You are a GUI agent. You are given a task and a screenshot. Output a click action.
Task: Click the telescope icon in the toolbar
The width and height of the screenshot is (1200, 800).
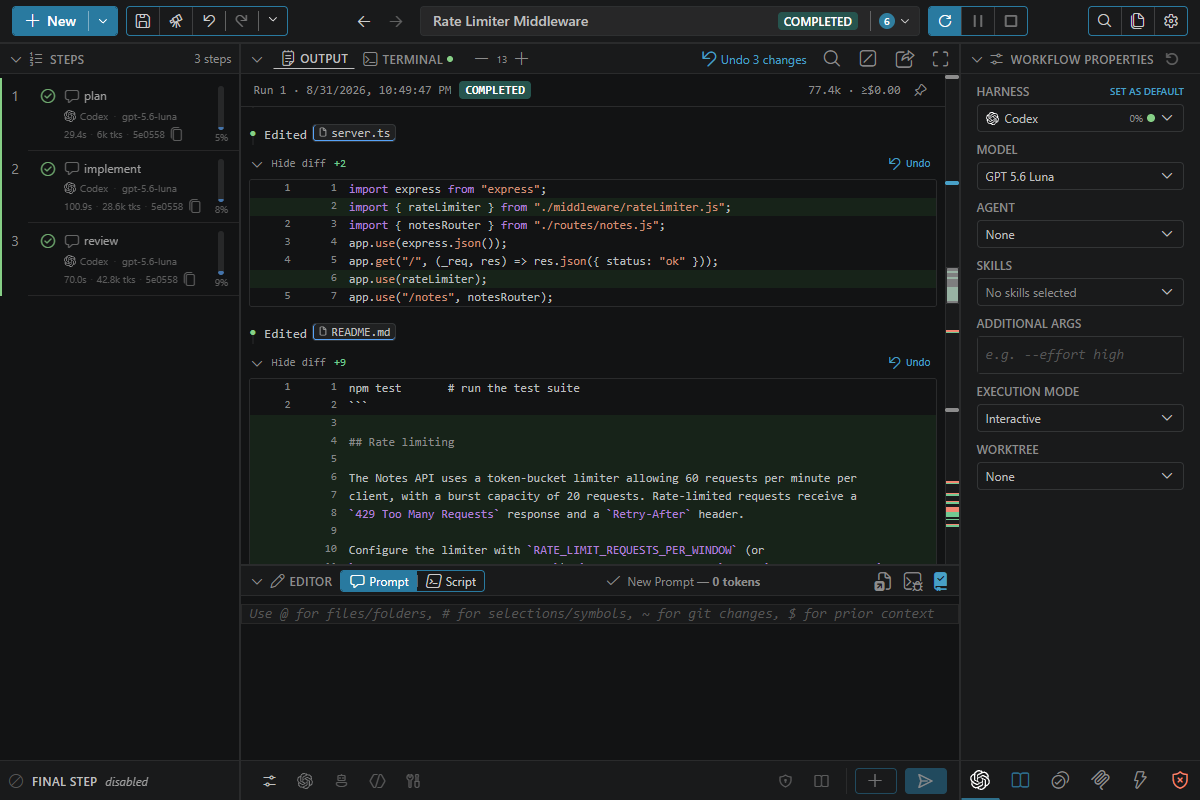tap(175, 21)
